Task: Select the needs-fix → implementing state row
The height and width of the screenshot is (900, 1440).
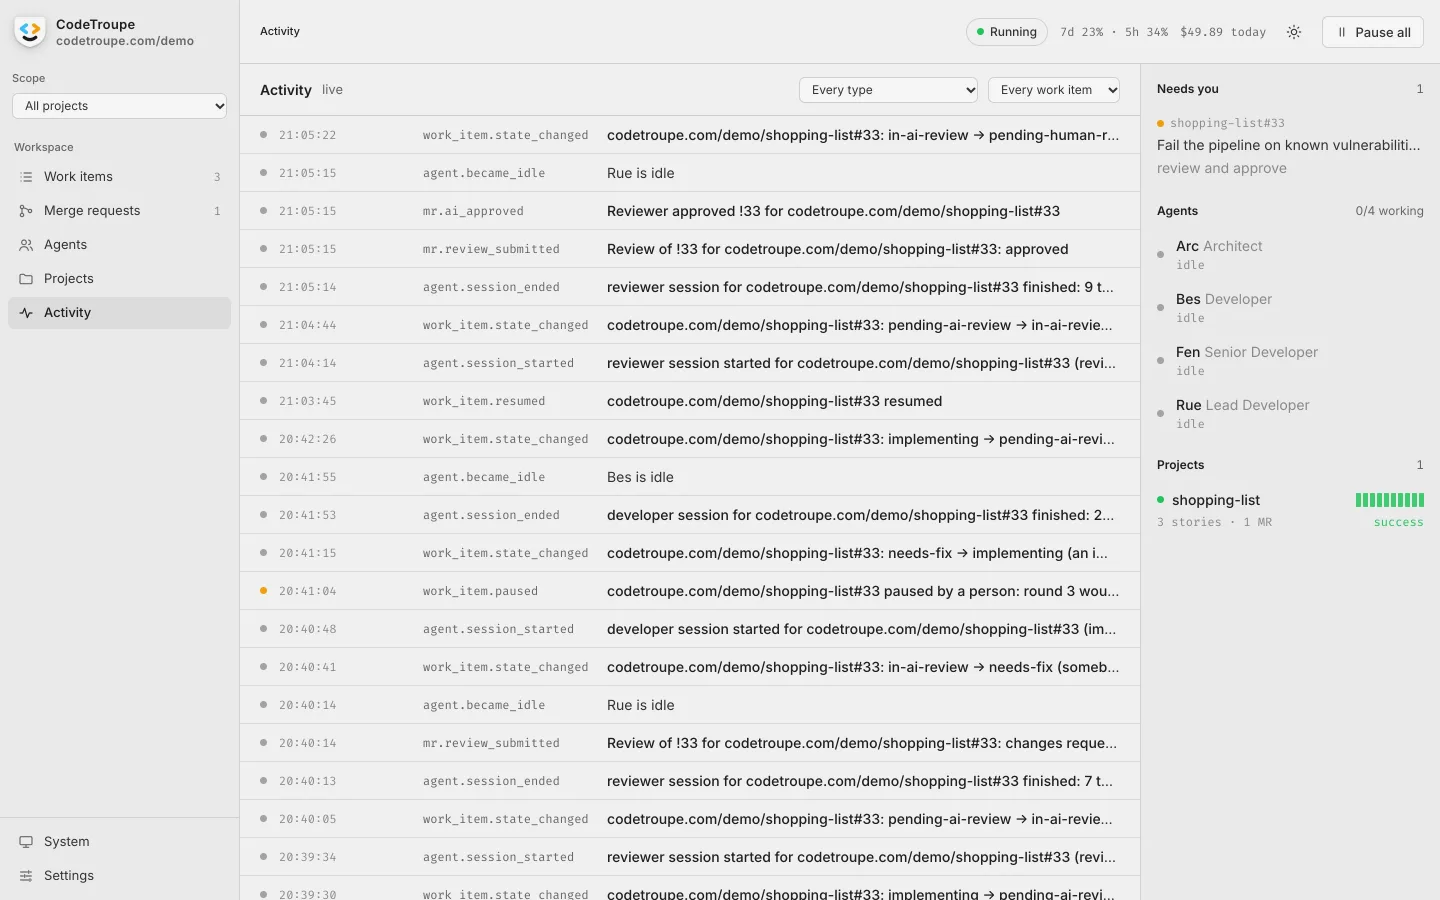Action: point(690,553)
